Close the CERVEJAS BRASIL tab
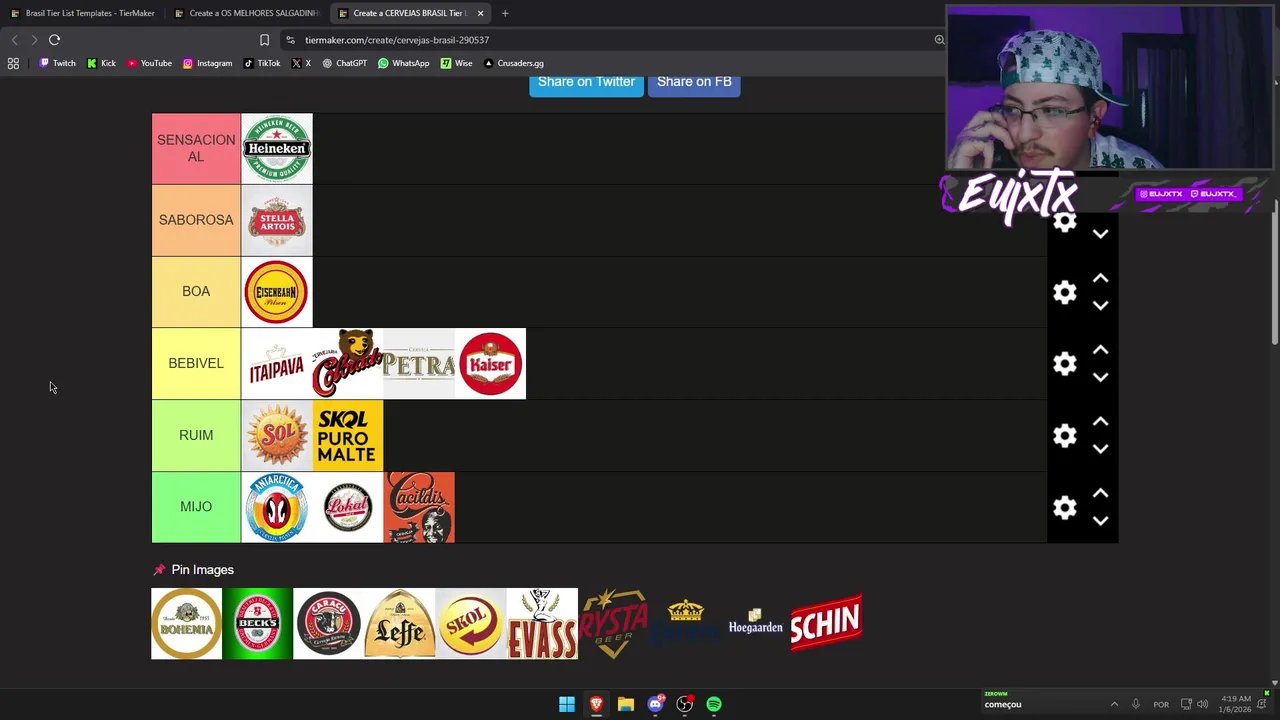 (480, 13)
